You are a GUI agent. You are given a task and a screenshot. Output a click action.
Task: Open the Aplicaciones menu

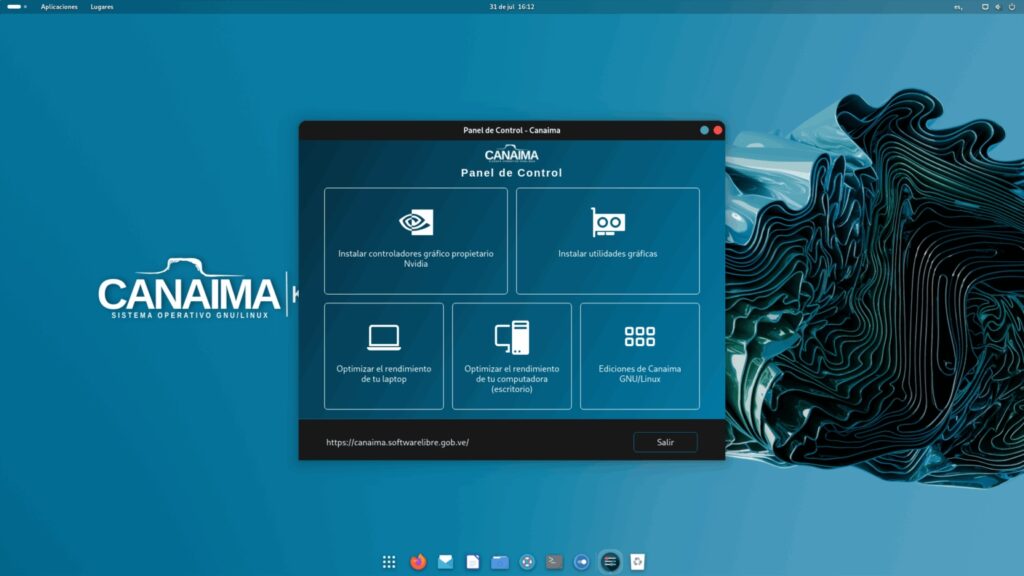click(x=59, y=7)
